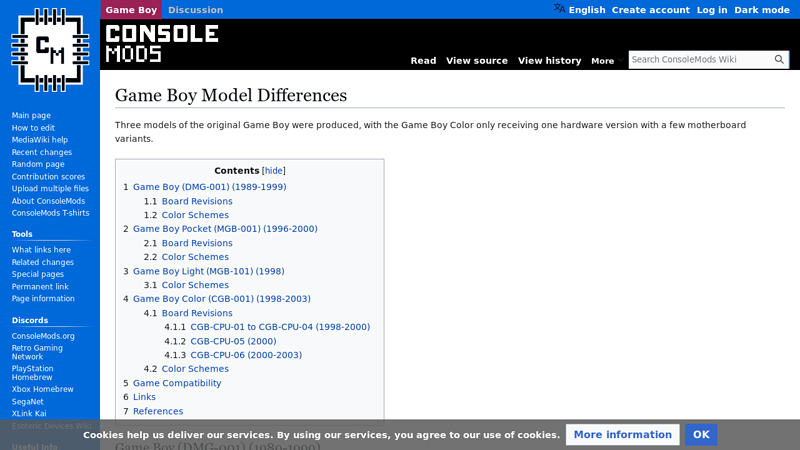This screenshot has height=450, width=800.
Task: Click the search magnifier icon
Action: tap(779, 60)
